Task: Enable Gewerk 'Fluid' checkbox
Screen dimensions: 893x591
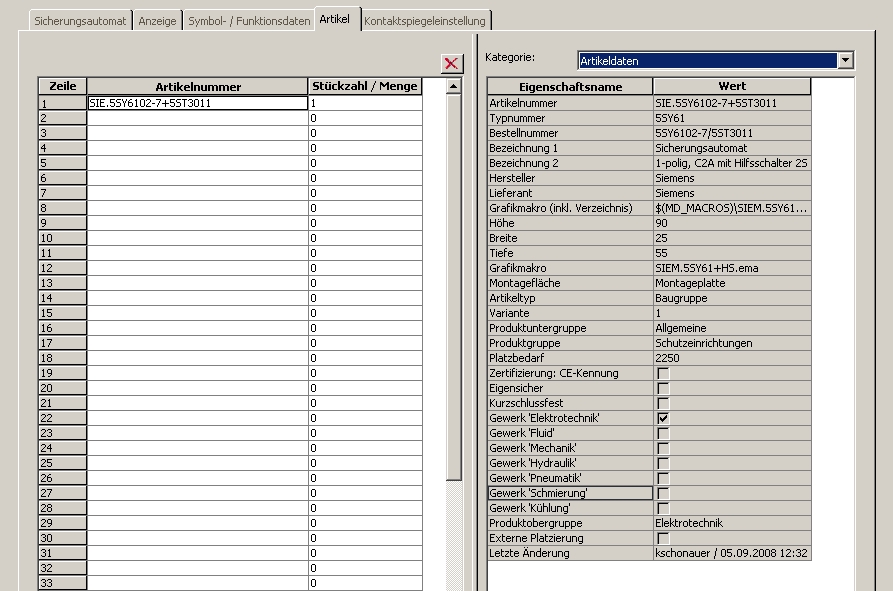Action: point(663,433)
